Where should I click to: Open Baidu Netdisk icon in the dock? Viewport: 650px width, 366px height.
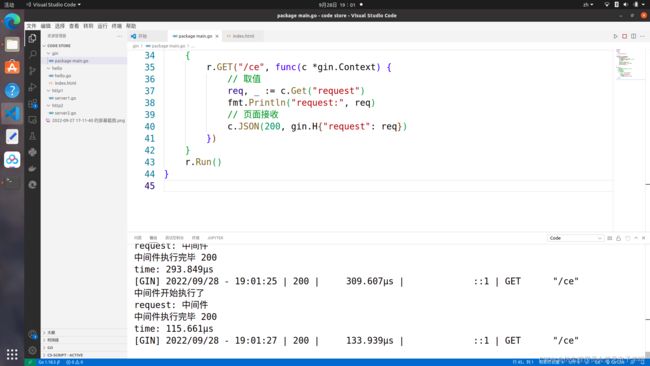click(x=12, y=160)
